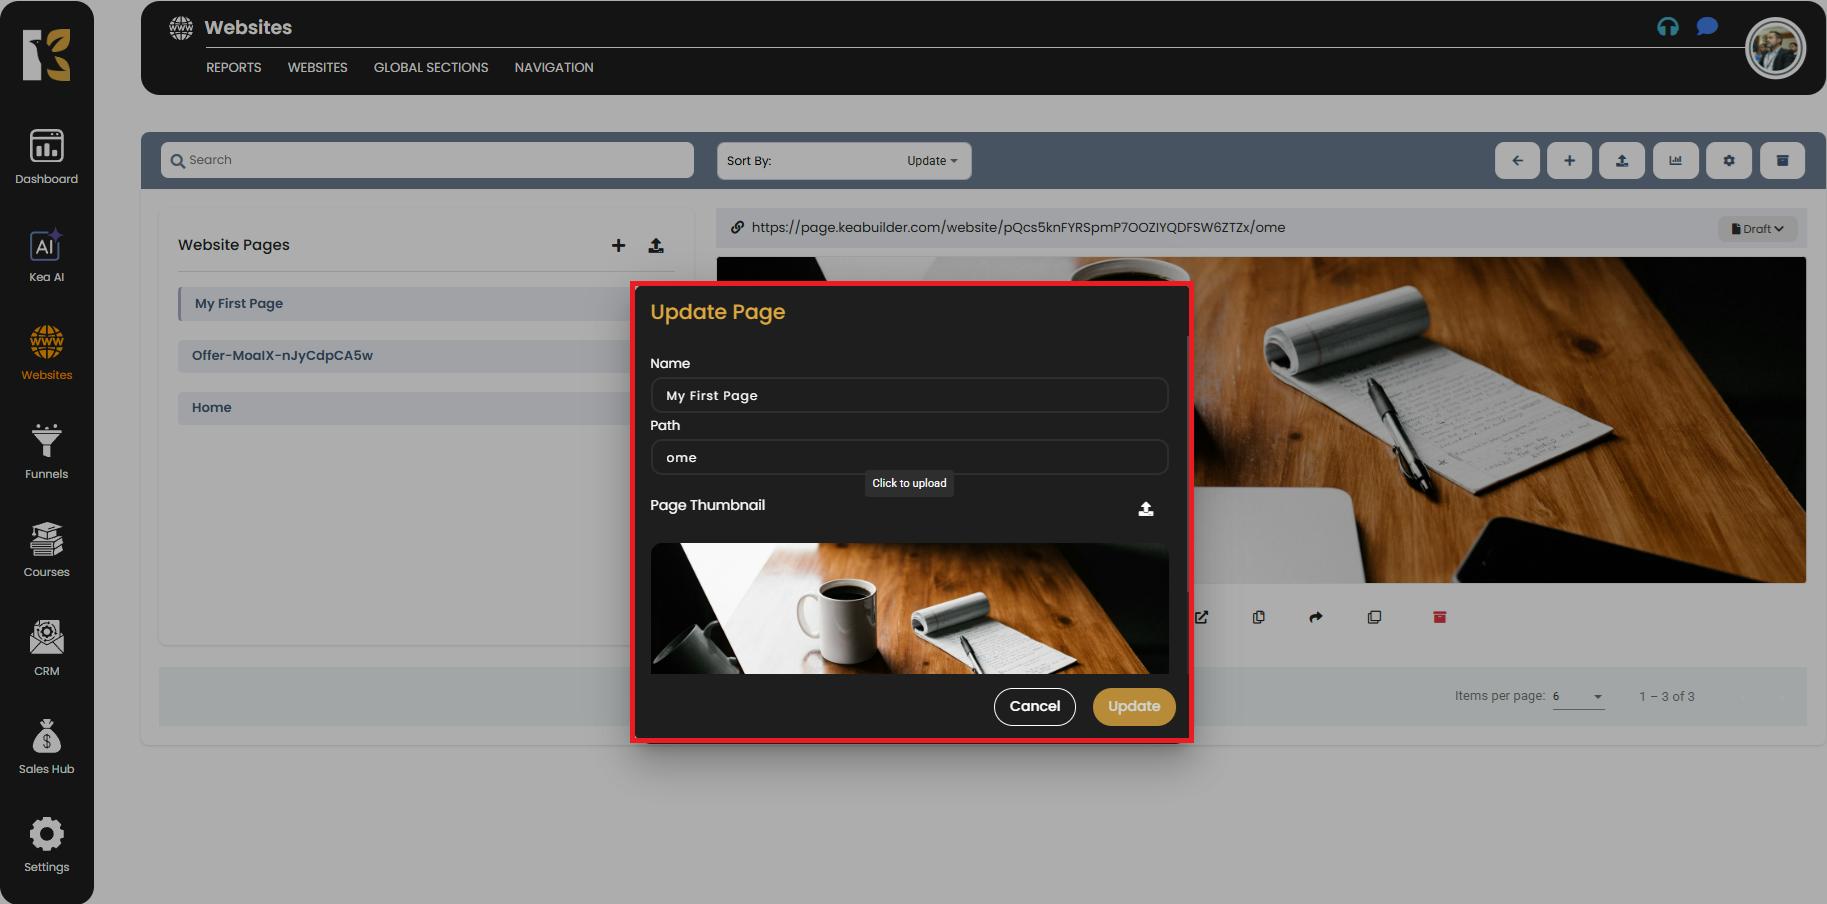The height and width of the screenshot is (904, 1827).
Task: Open the chat bubble icon in header
Action: [x=1707, y=27]
